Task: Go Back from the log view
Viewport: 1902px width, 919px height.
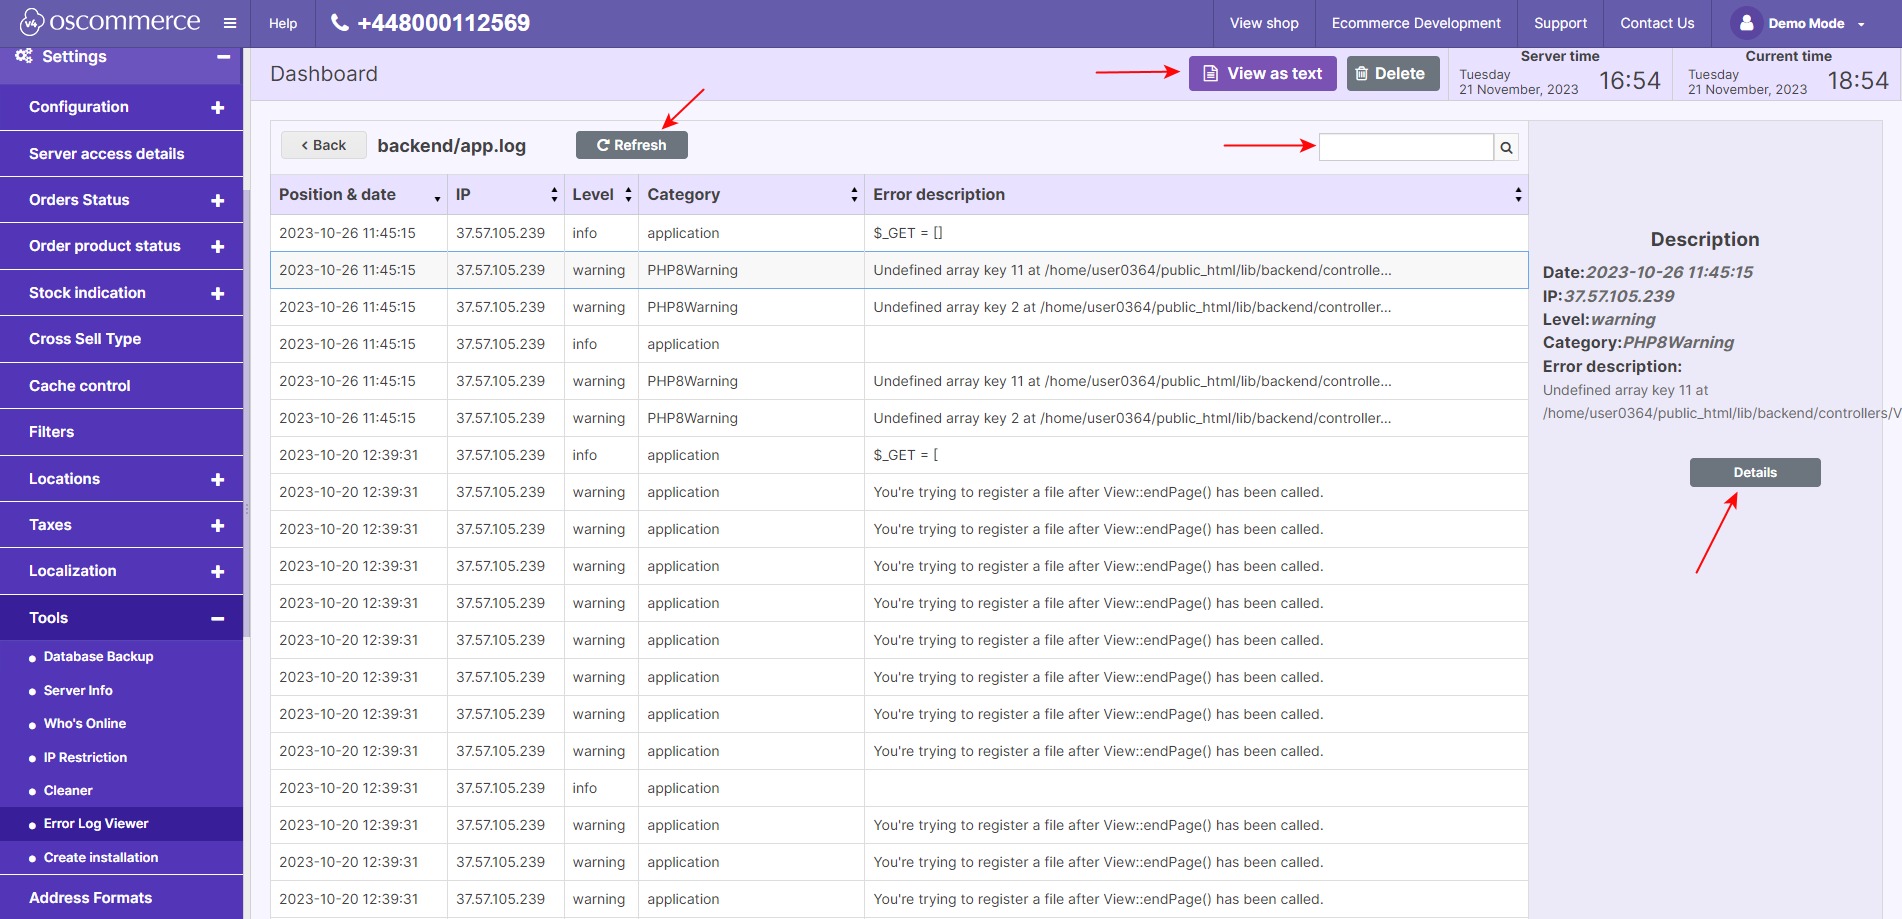Action: click(x=323, y=144)
